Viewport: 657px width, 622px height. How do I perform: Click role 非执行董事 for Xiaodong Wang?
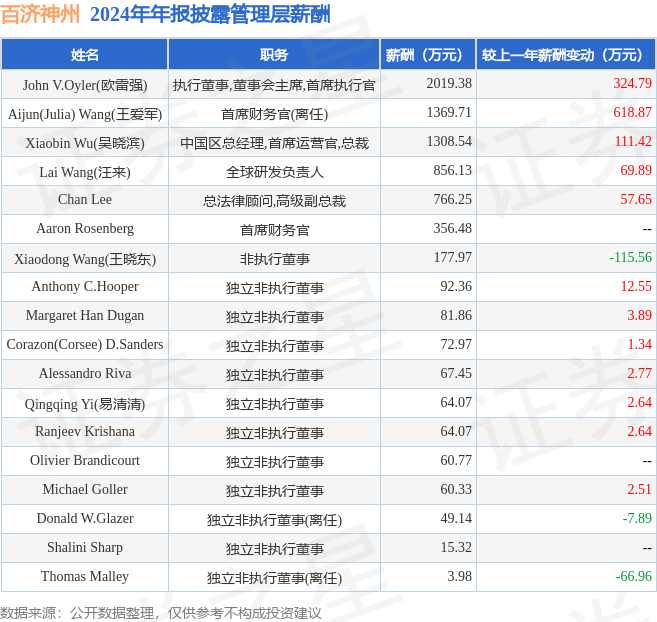[x=274, y=259]
